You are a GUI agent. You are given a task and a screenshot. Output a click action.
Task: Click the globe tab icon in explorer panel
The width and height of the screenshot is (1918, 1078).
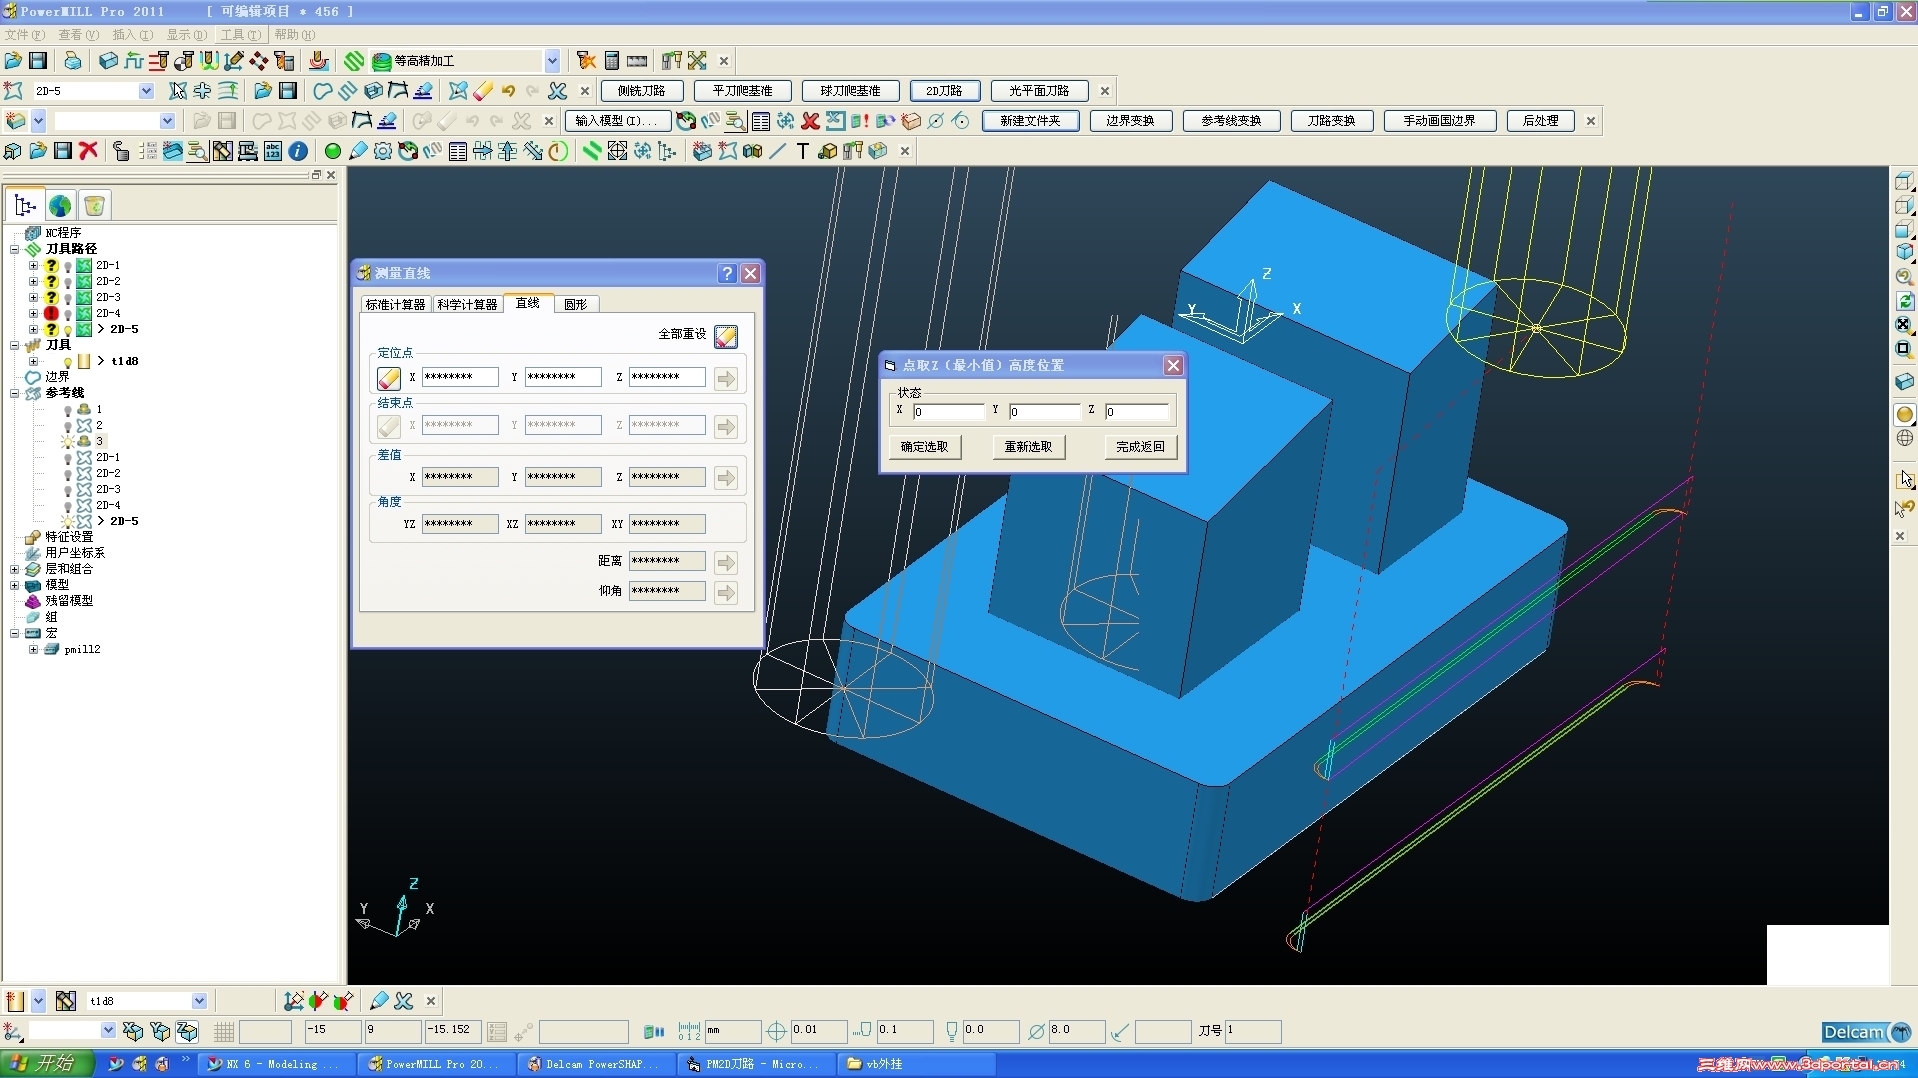(60, 206)
